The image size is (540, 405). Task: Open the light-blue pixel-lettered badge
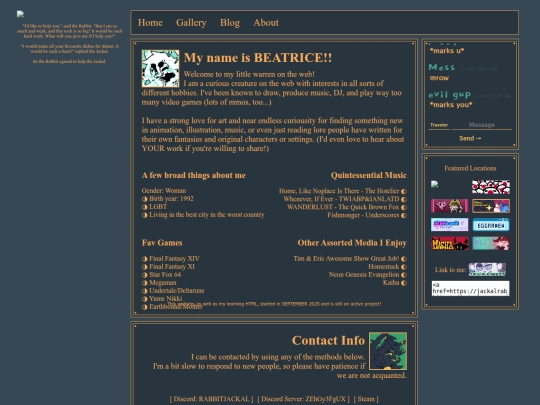coord(491,225)
